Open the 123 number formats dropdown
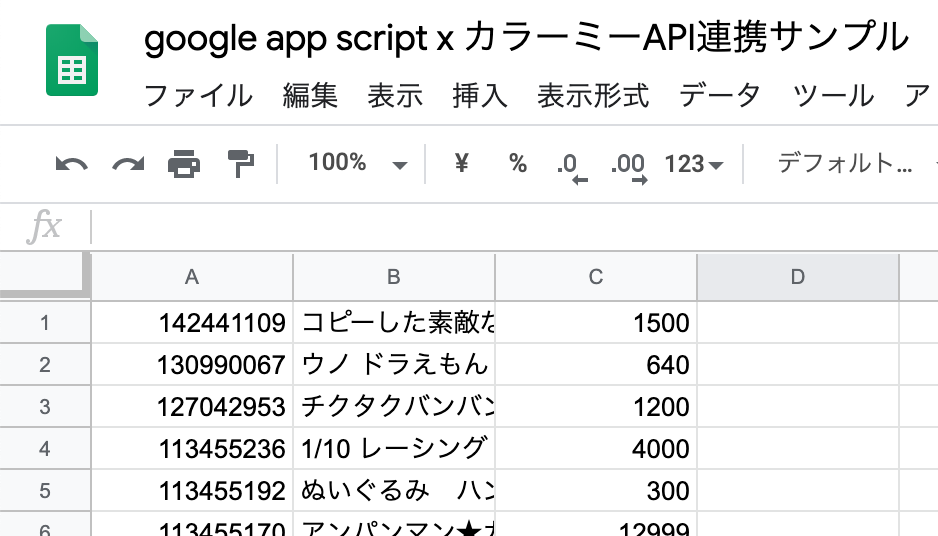The width and height of the screenshot is (938, 536). tap(694, 163)
